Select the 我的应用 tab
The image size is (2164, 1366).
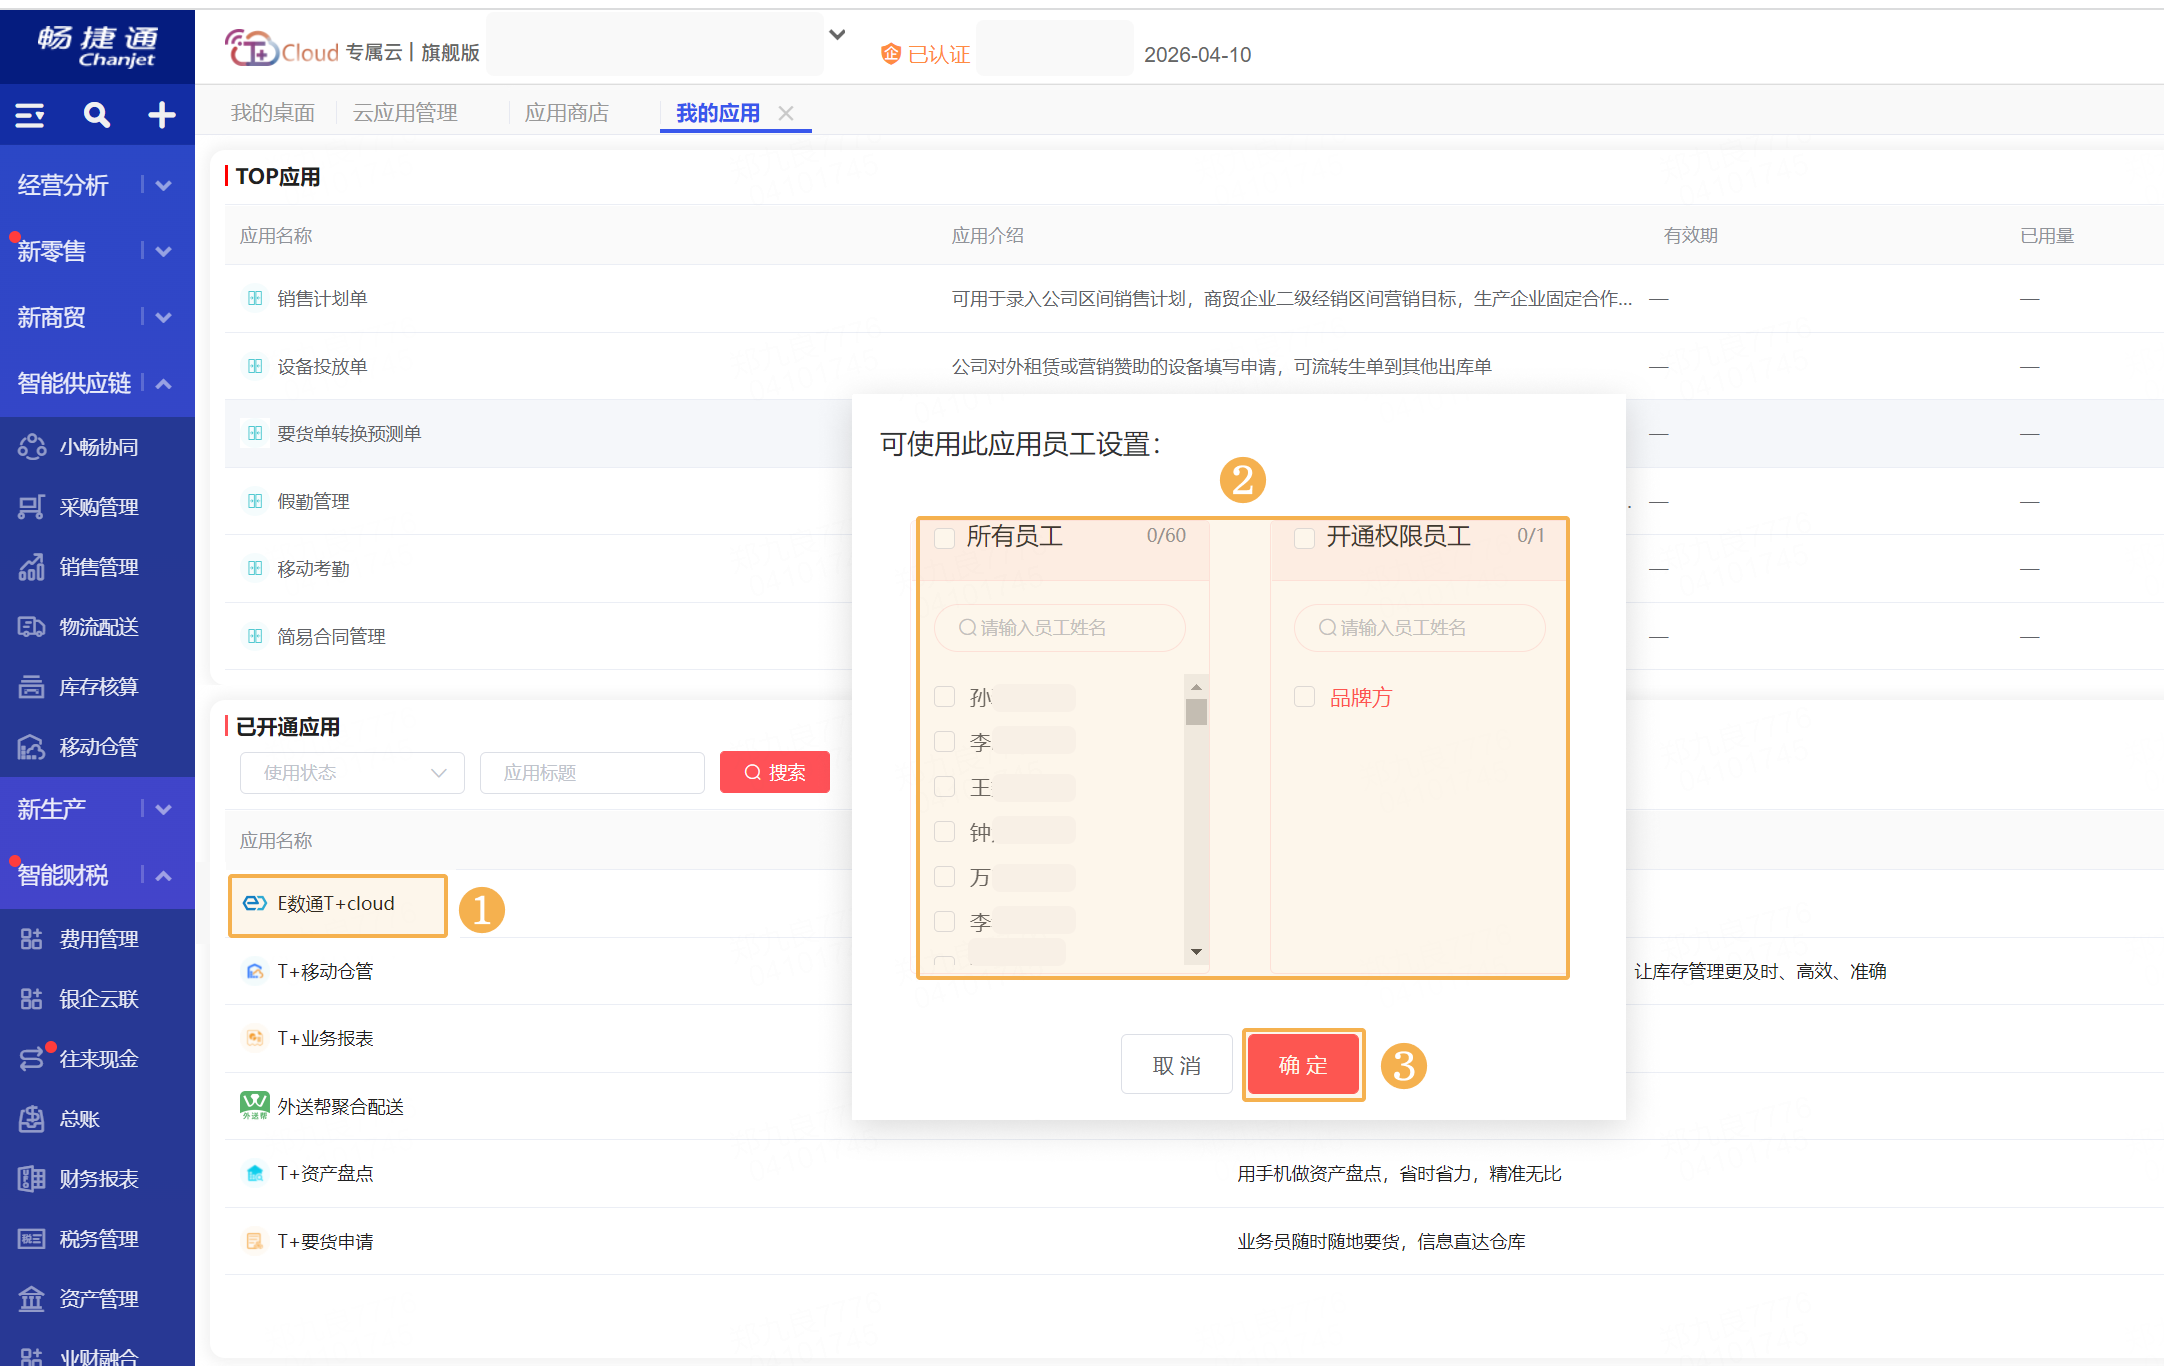tap(718, 113)
